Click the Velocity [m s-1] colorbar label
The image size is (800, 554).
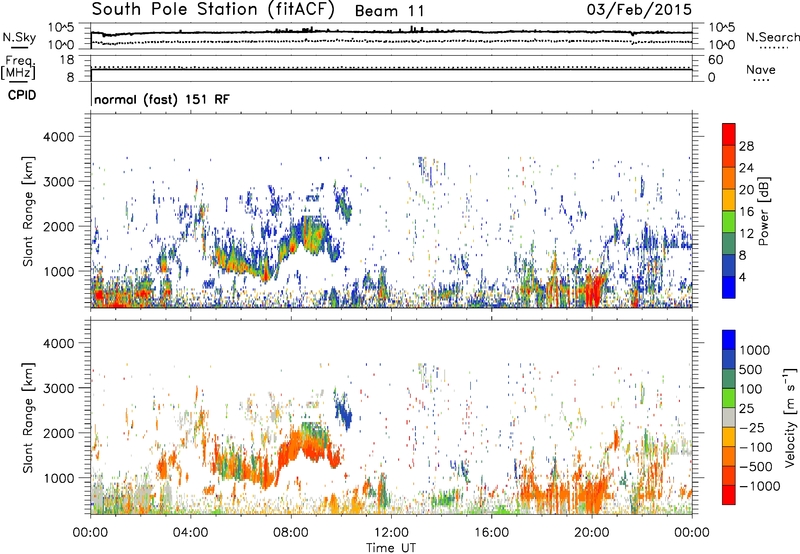coord(790,417)
